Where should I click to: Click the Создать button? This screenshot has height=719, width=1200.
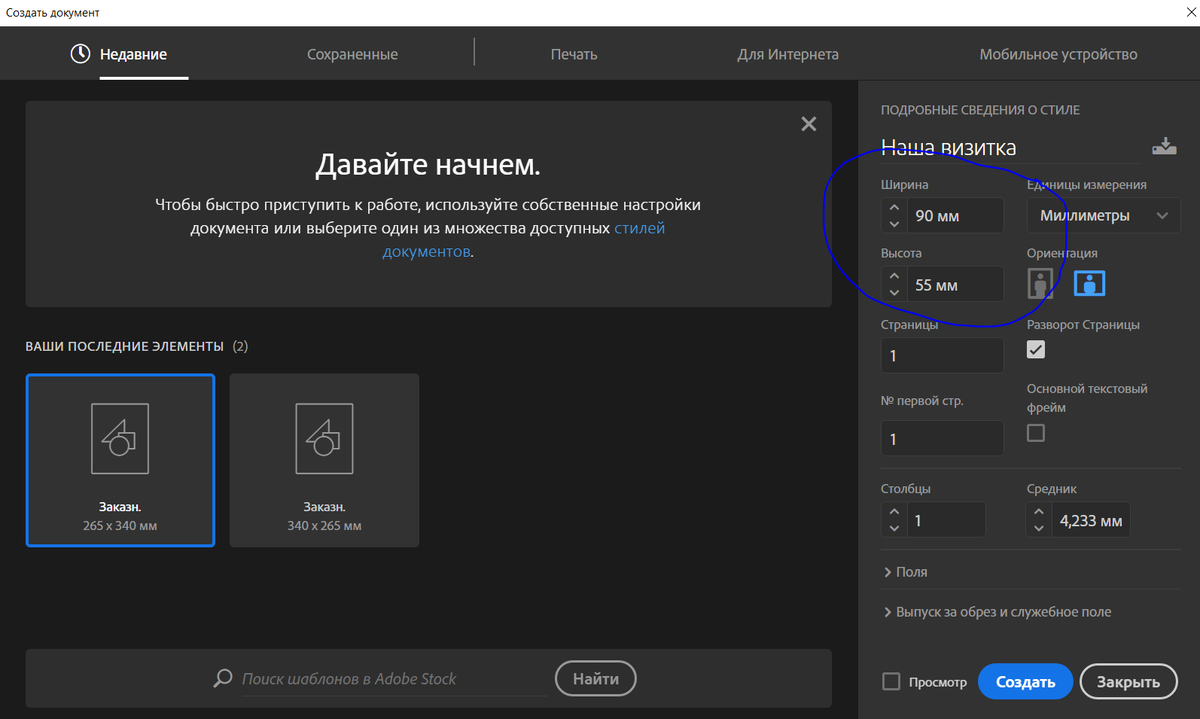pos(1025,682)
